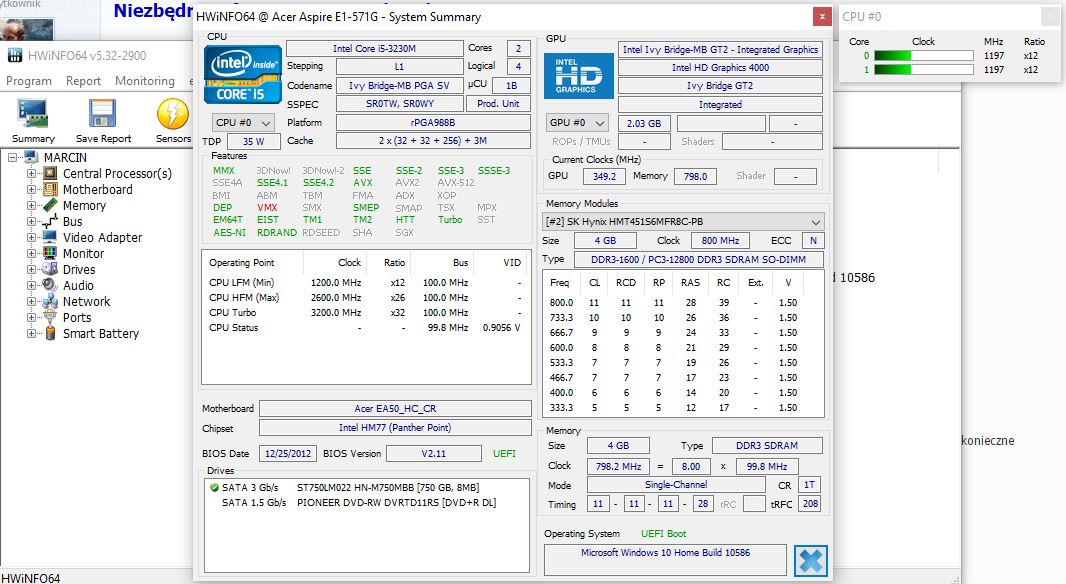Screen dimensions: 1066x584
Task: Expand the Motherboard tree node
Action: pyautogui.click(x=31, y=190)
